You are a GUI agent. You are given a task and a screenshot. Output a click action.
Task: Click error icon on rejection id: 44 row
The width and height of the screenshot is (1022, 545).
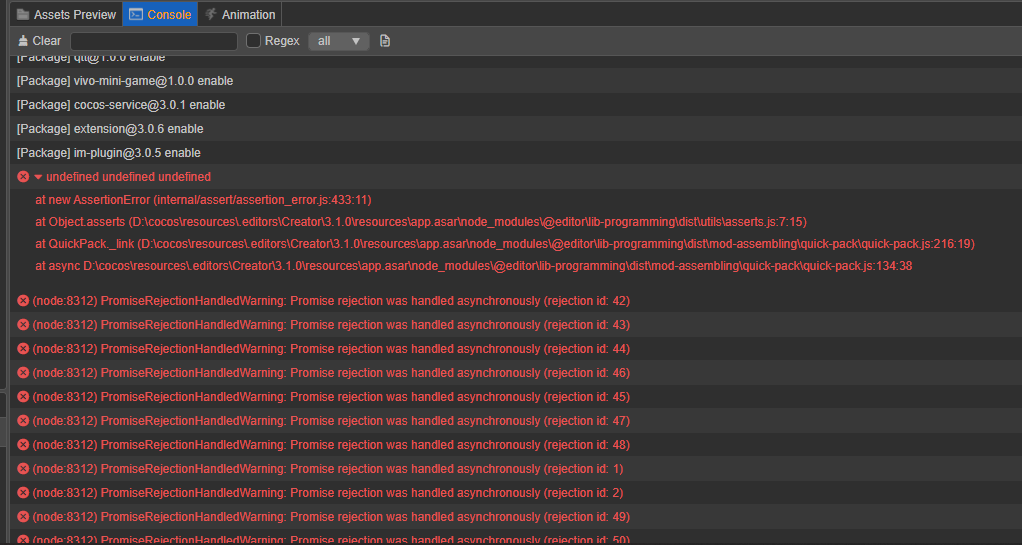(23, 349)
